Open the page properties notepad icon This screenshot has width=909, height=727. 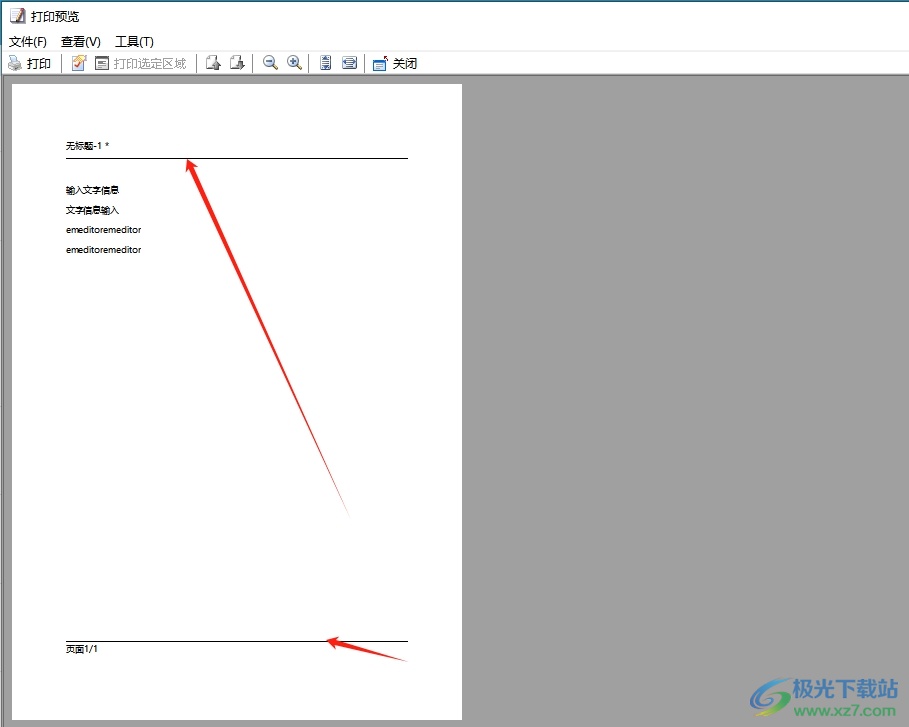pyautogui.click(x=79, y=63)
